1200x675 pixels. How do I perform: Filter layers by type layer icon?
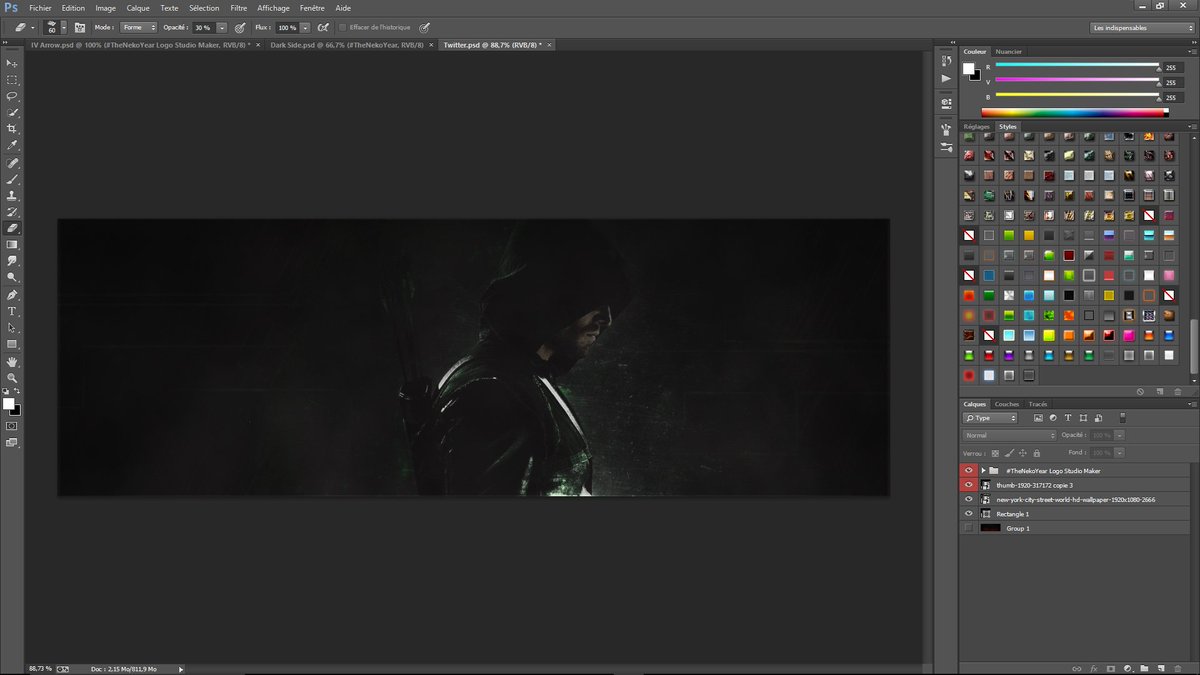(1067, 418)
